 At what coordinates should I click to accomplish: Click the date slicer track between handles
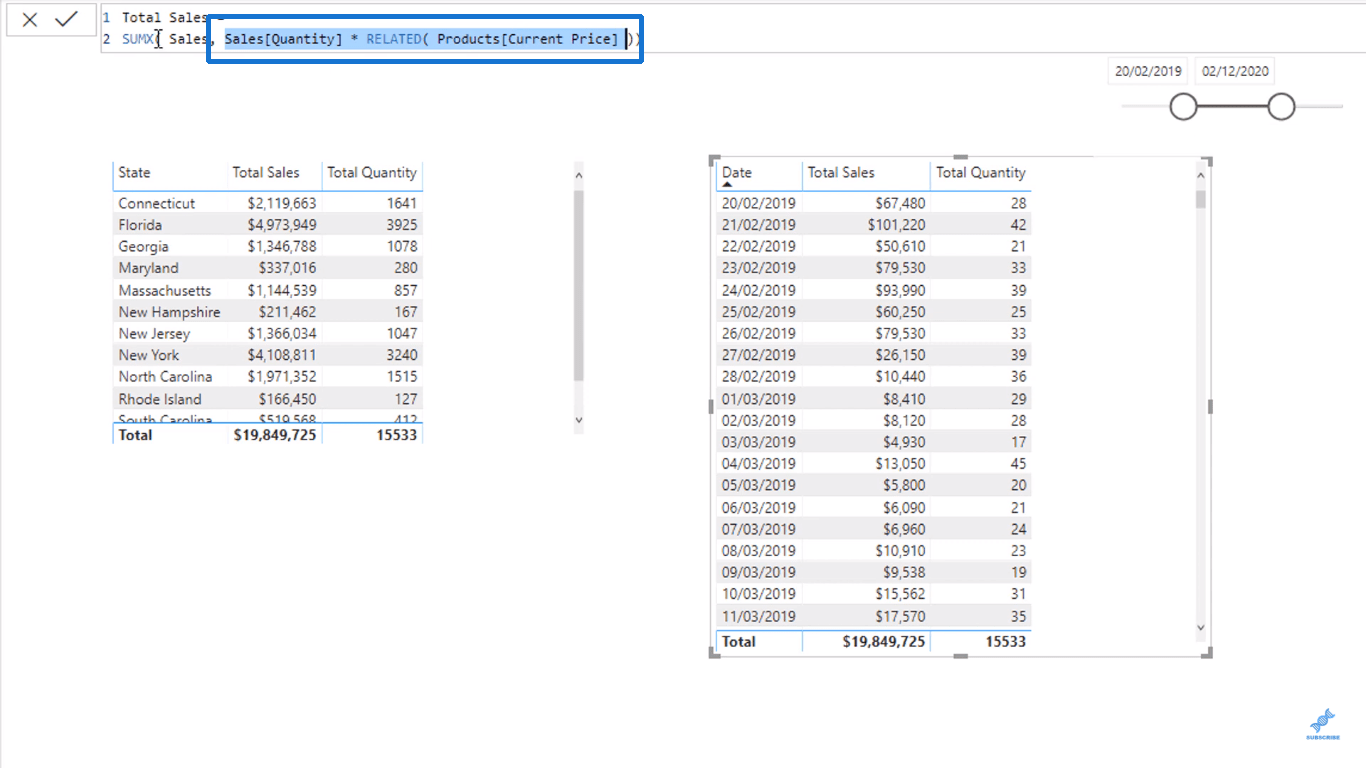point(1232,106)
